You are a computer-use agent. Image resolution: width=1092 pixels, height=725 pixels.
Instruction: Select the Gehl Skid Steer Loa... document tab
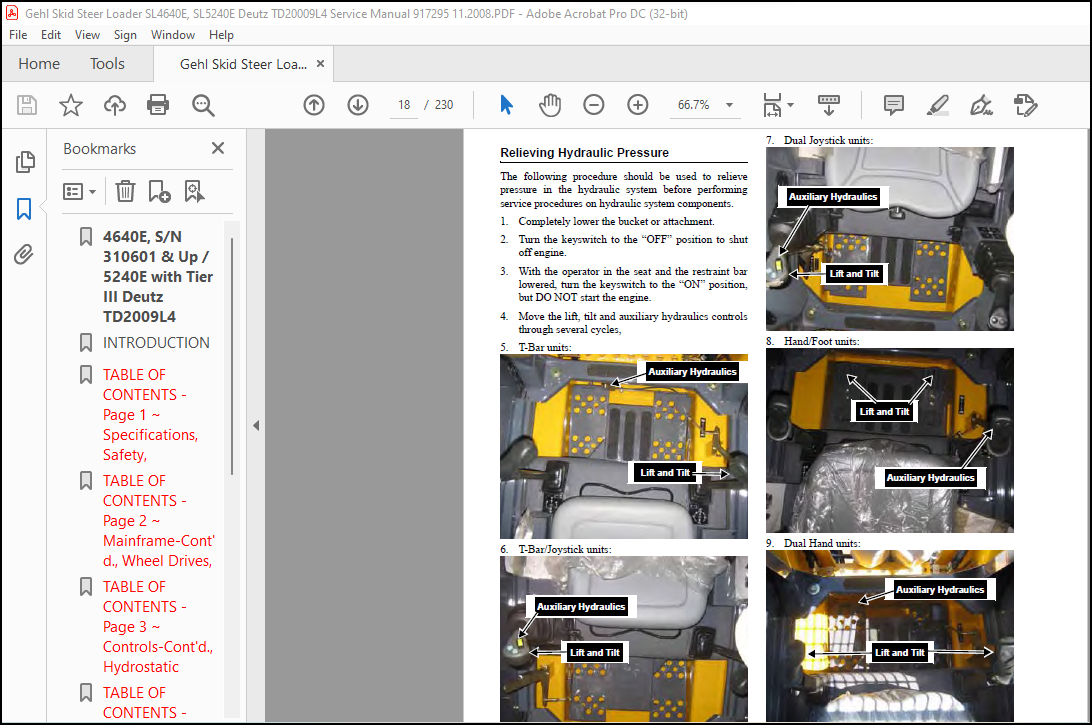(x=243, y=64)
